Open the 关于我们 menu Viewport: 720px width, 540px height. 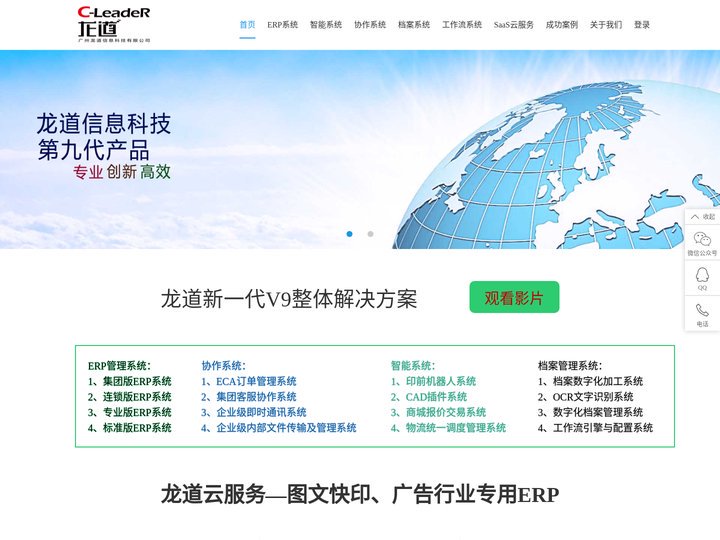point(606,25)
